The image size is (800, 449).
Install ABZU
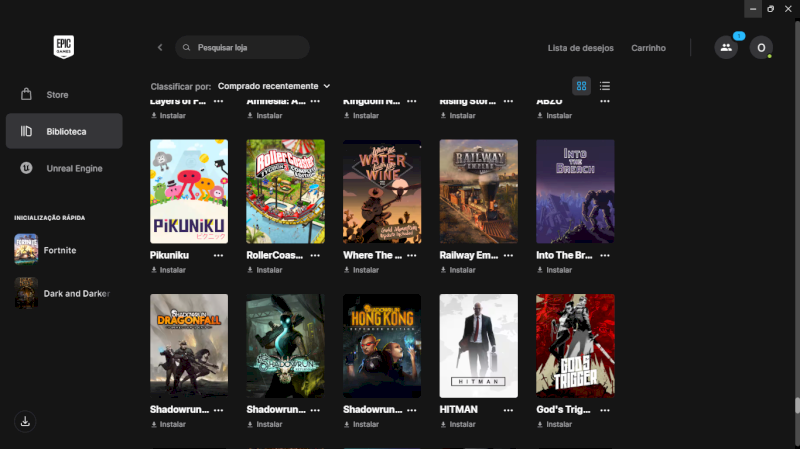point(555,116)
